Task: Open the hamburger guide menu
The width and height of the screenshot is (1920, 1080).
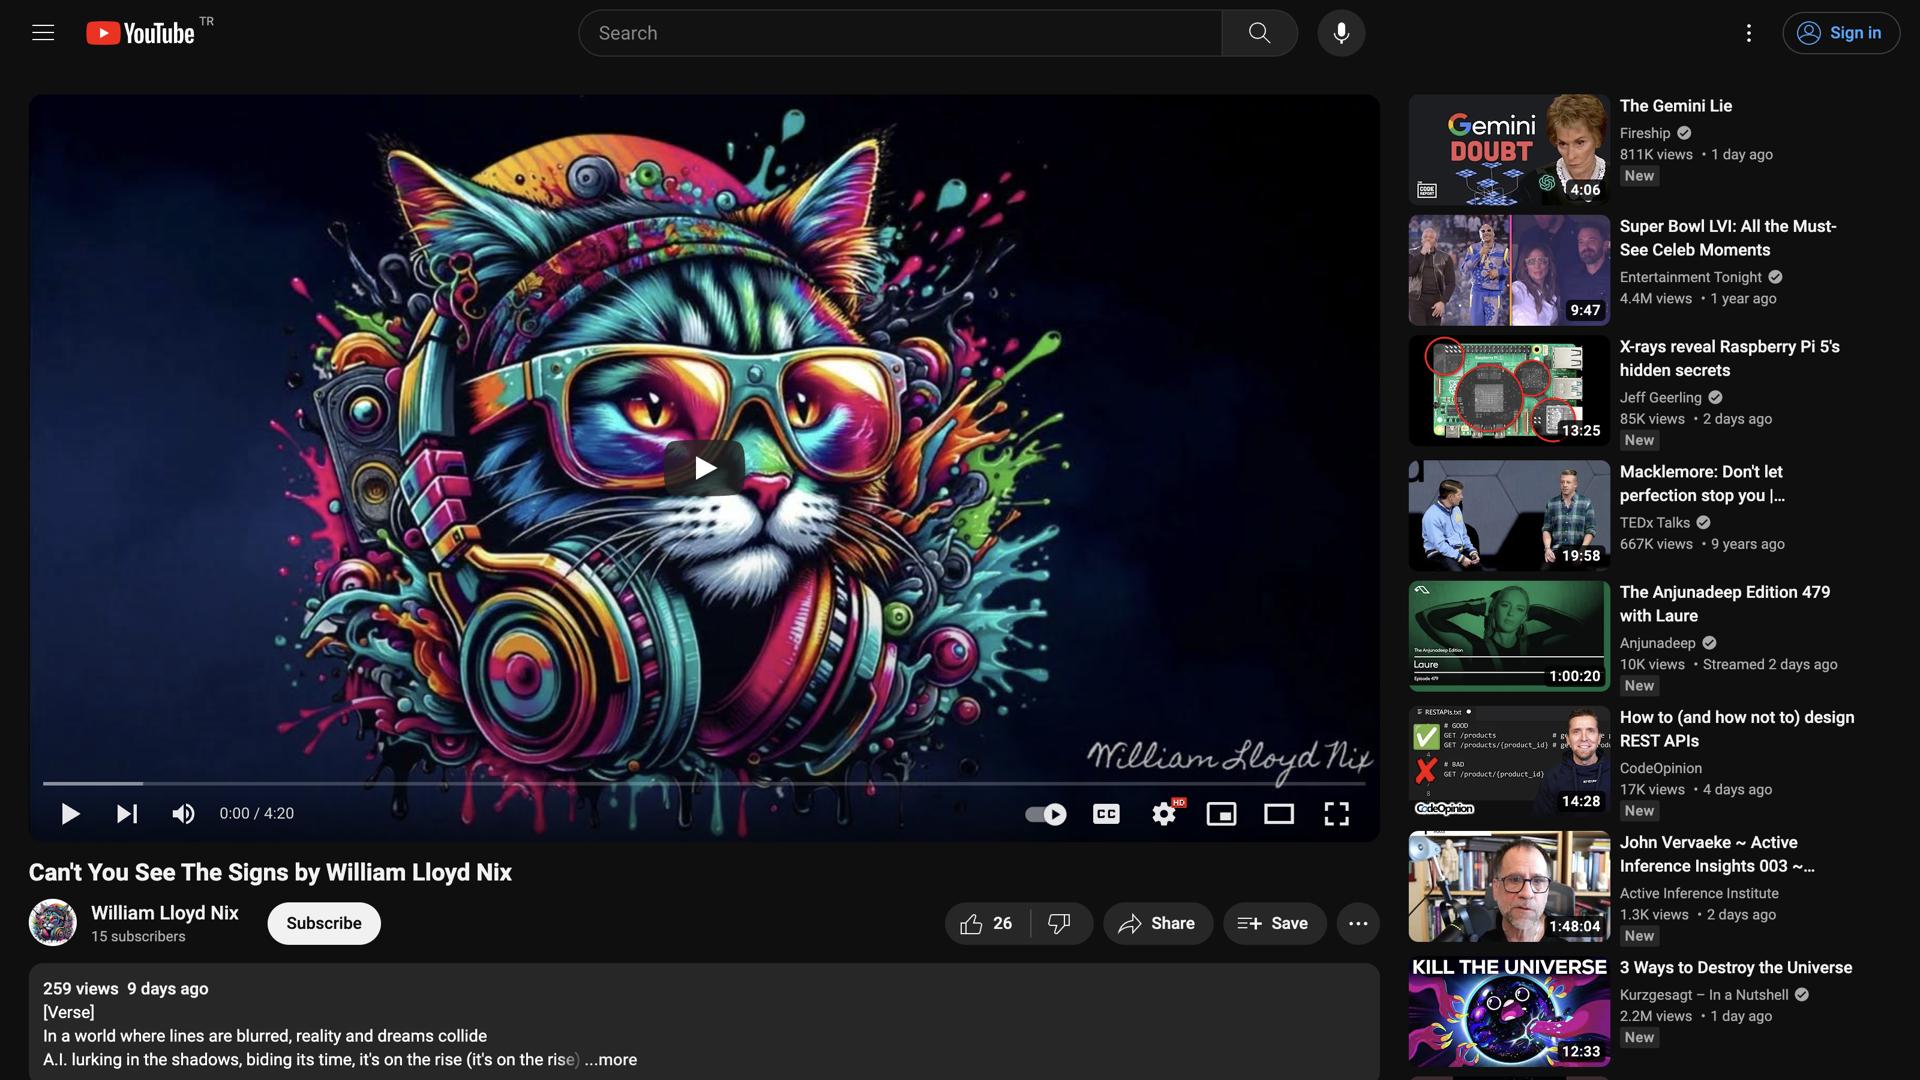Action: point(42,33)
